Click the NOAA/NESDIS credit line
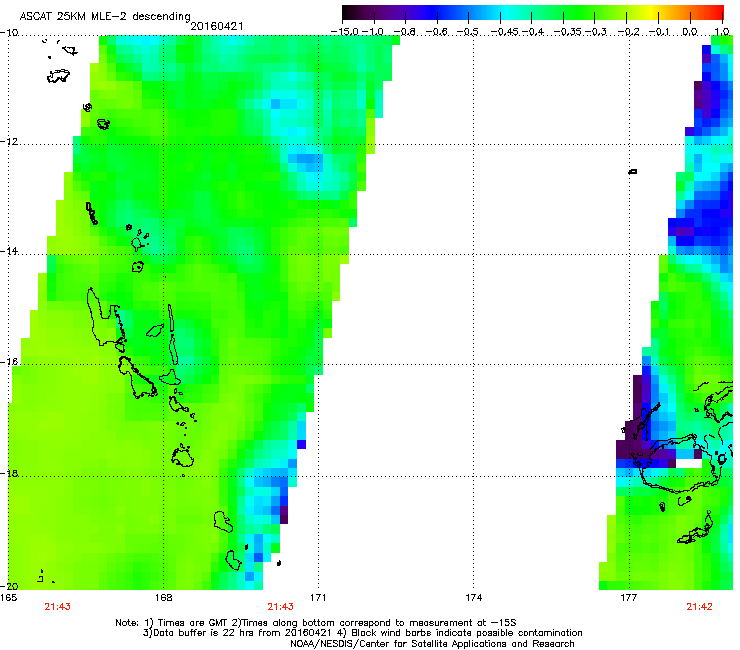 (432, 644)
